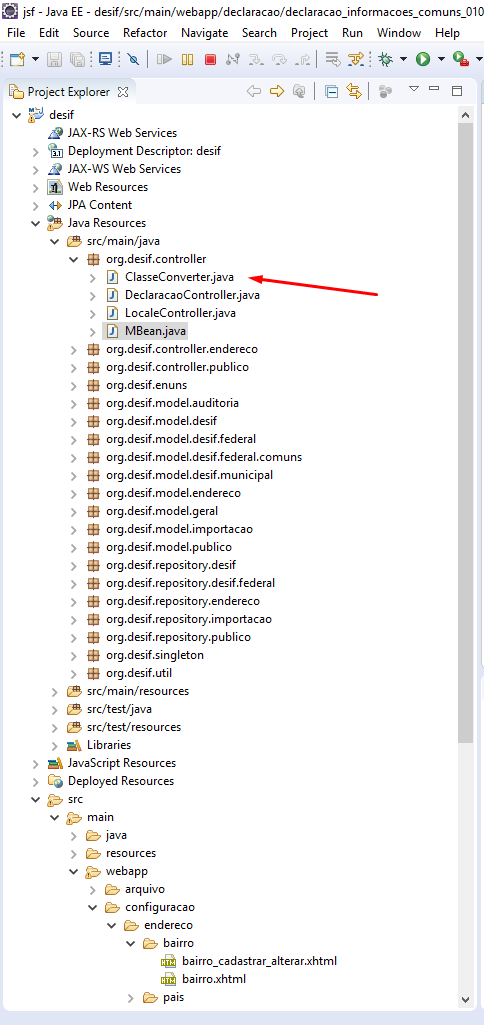Go forward with yellow arrow icon

click(x=277, y=92)
